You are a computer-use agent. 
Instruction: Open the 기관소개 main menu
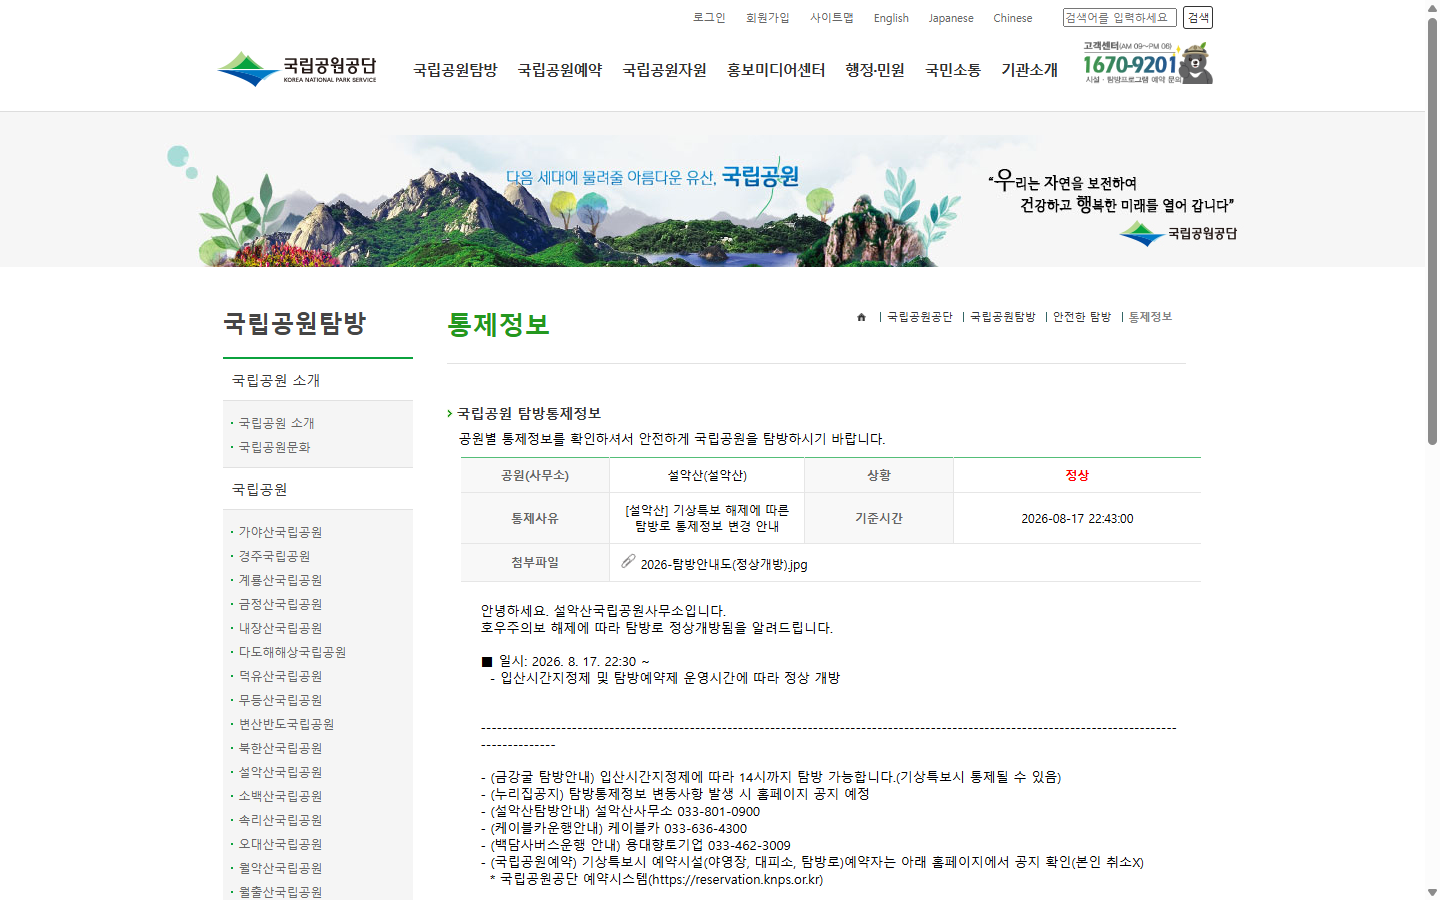tap(1029, 70)
